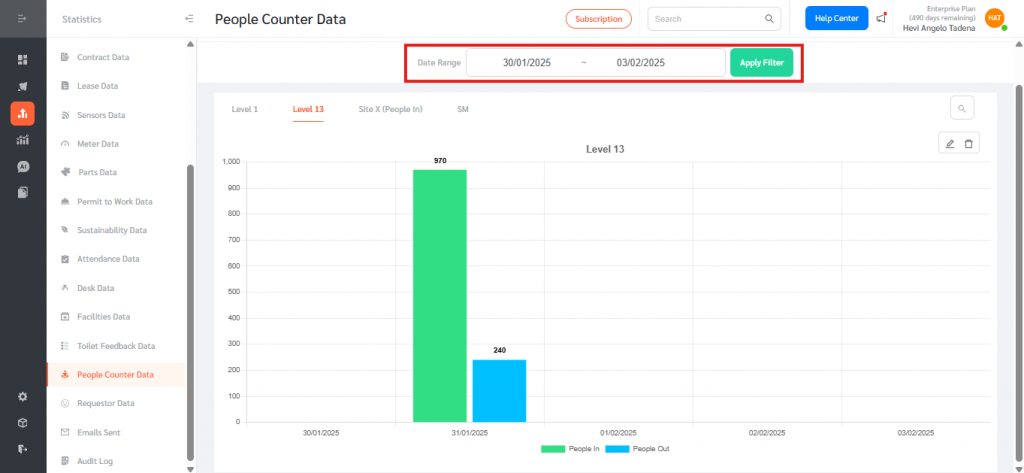
Task: Collapse the Statistics sidebar panel
Action: pos(189,19)
